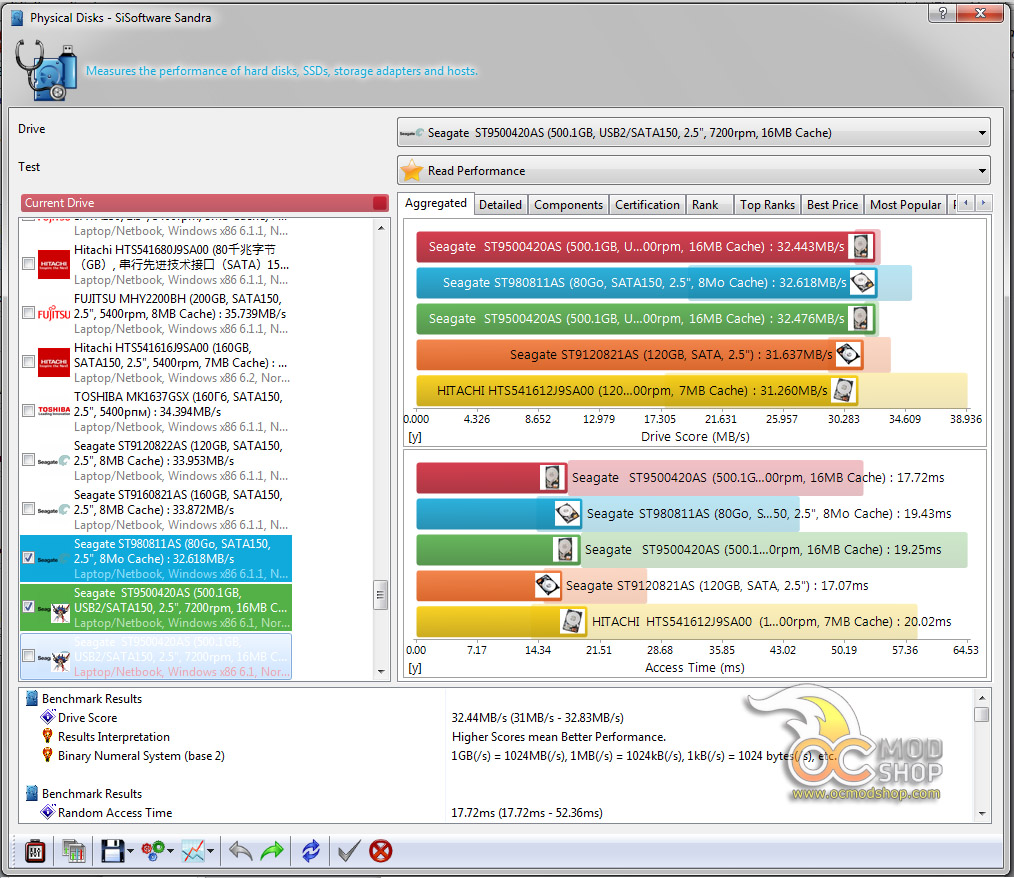Open the save button dropdown arrow
The width and height of the screenshot is (1014, 878).
click(x=130, y=851)
